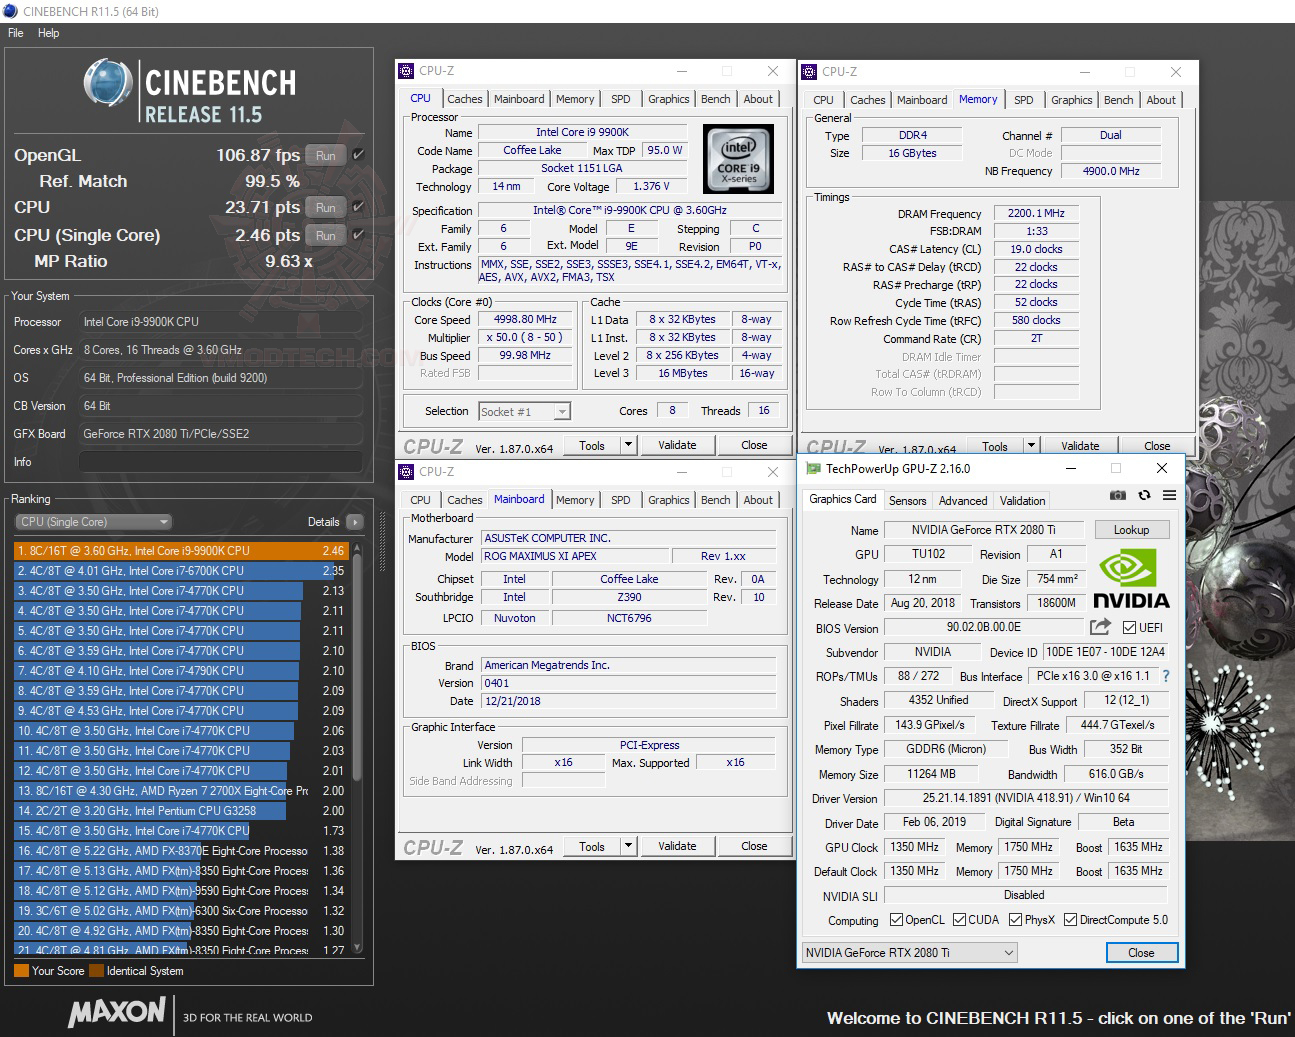Toggle the DirectCompute 5.0 checkbox

[1070, 920]
